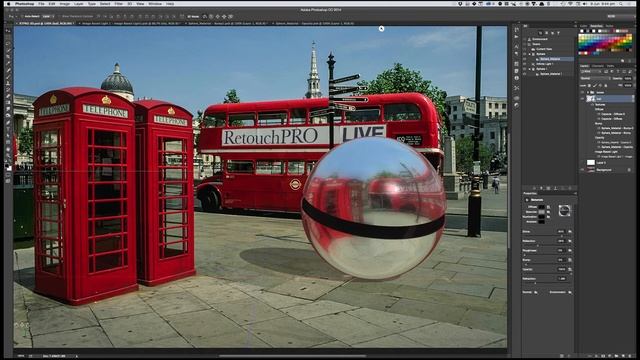Toggle visibility of Environment in 3D panel

coord(524,39)
